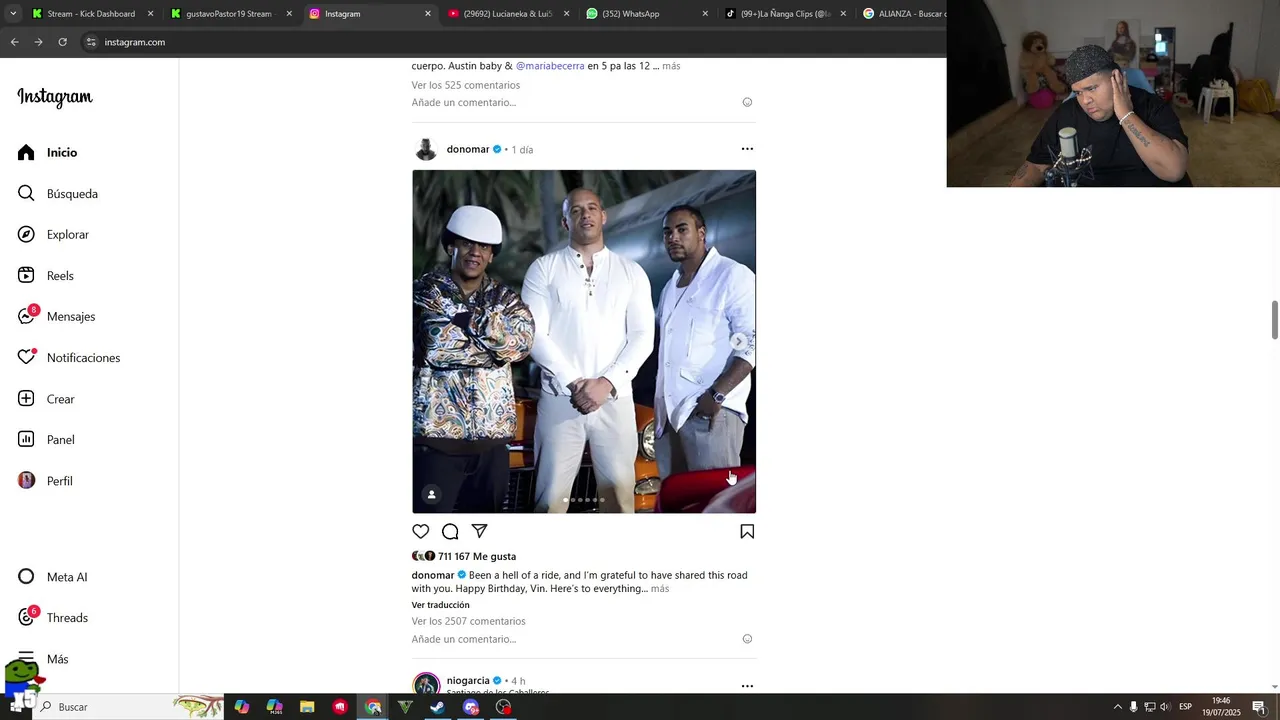Open Notificaciones panel
This screenshot has height=720, width=1280.
(69, 357)
